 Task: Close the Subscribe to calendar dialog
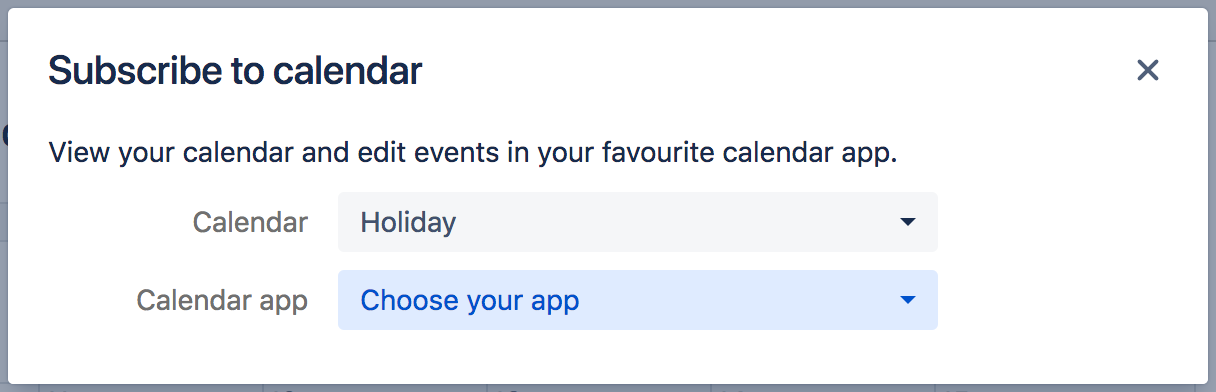[1147, 70]
